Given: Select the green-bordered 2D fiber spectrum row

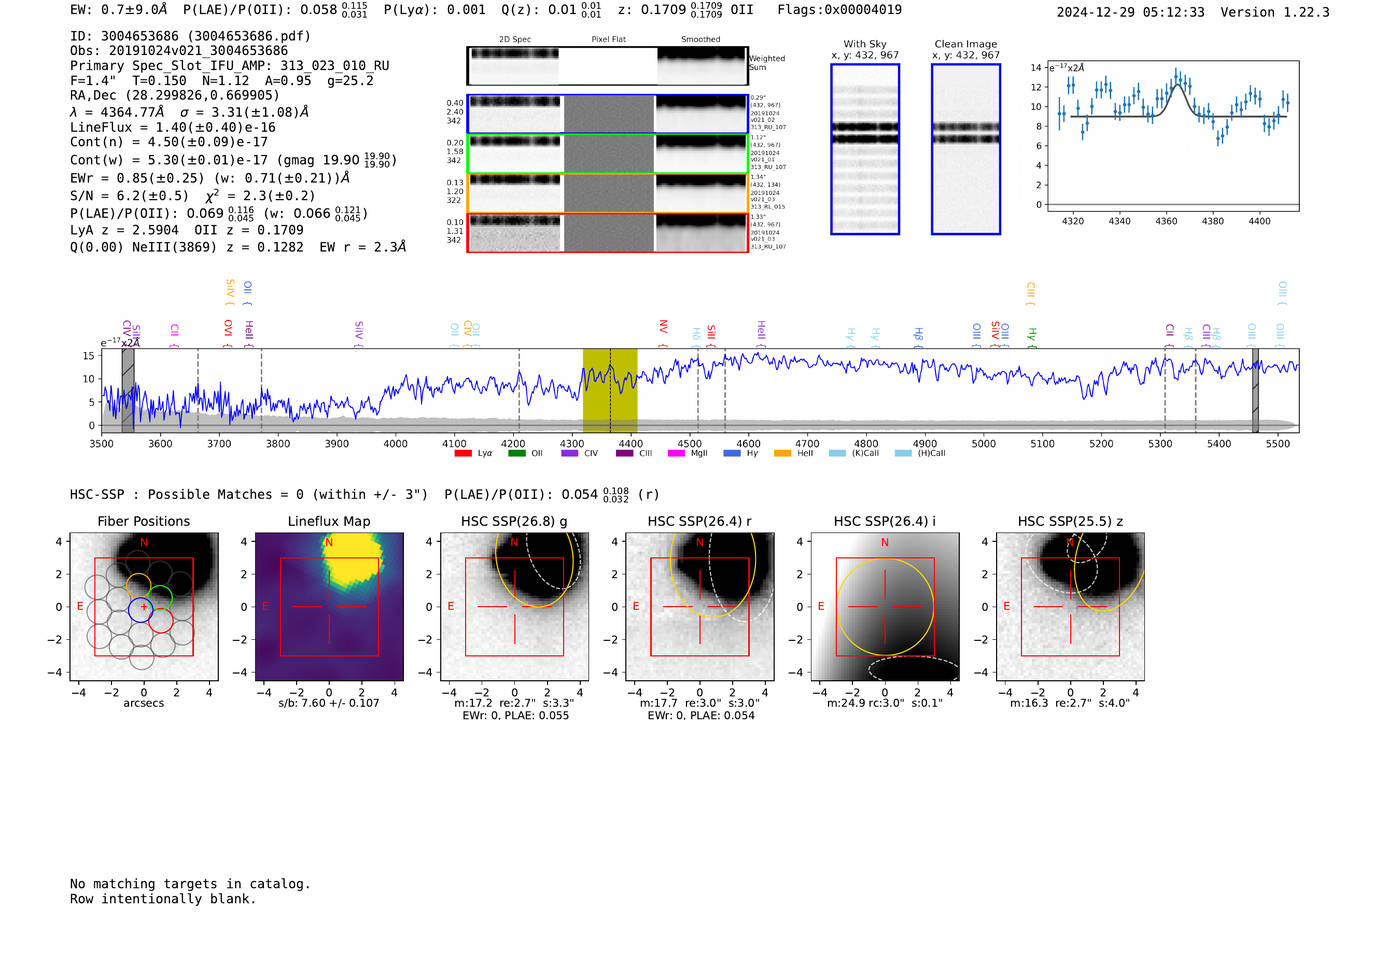Looking at the screenshot, I should coord(608,154).
